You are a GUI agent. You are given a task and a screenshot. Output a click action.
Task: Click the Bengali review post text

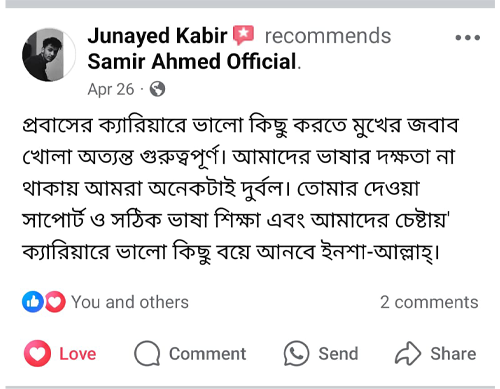click(x=240, y=189)
